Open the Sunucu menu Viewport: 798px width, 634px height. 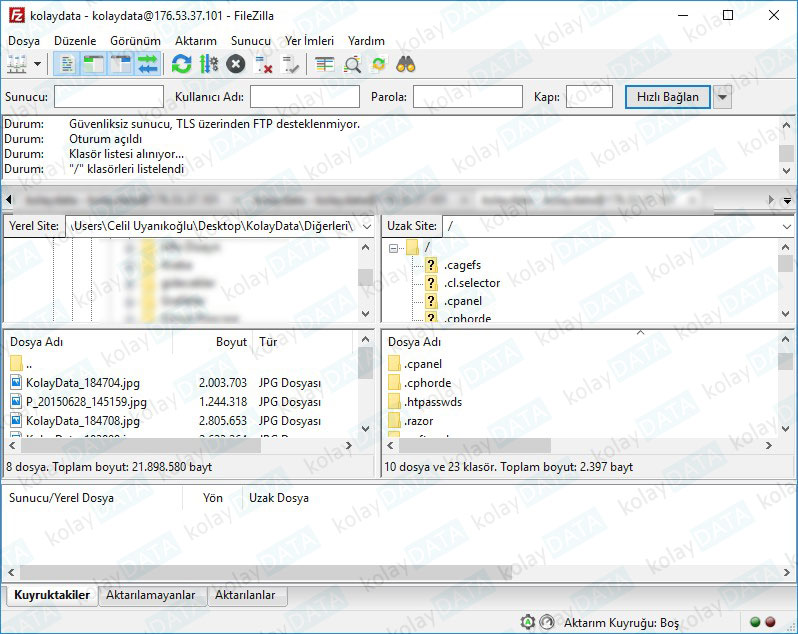click(x=250, y=41)
